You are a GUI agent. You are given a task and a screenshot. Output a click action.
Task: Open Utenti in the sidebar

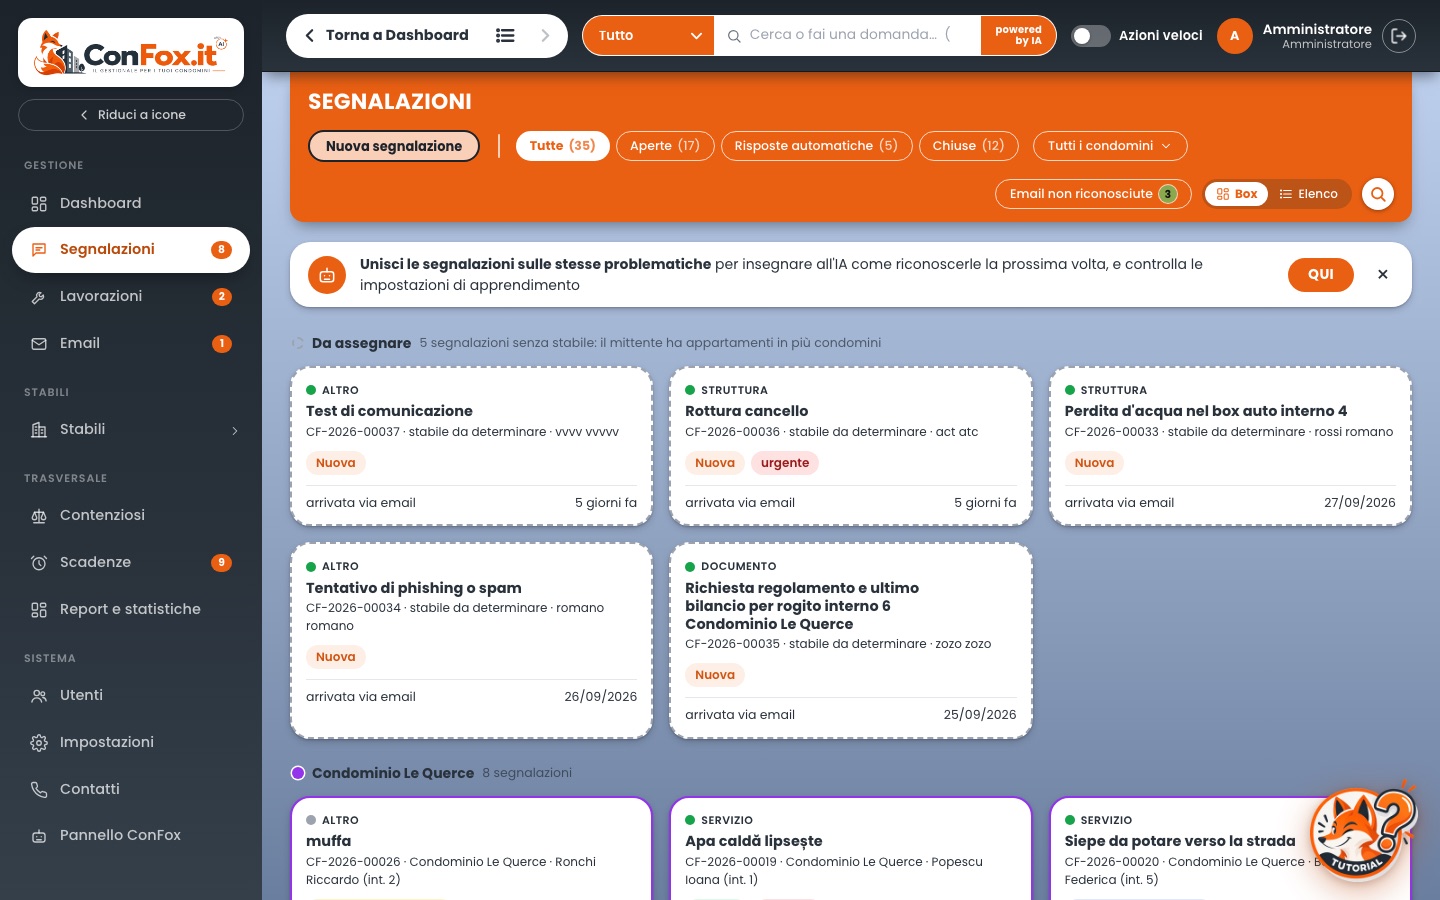[131, 695]
